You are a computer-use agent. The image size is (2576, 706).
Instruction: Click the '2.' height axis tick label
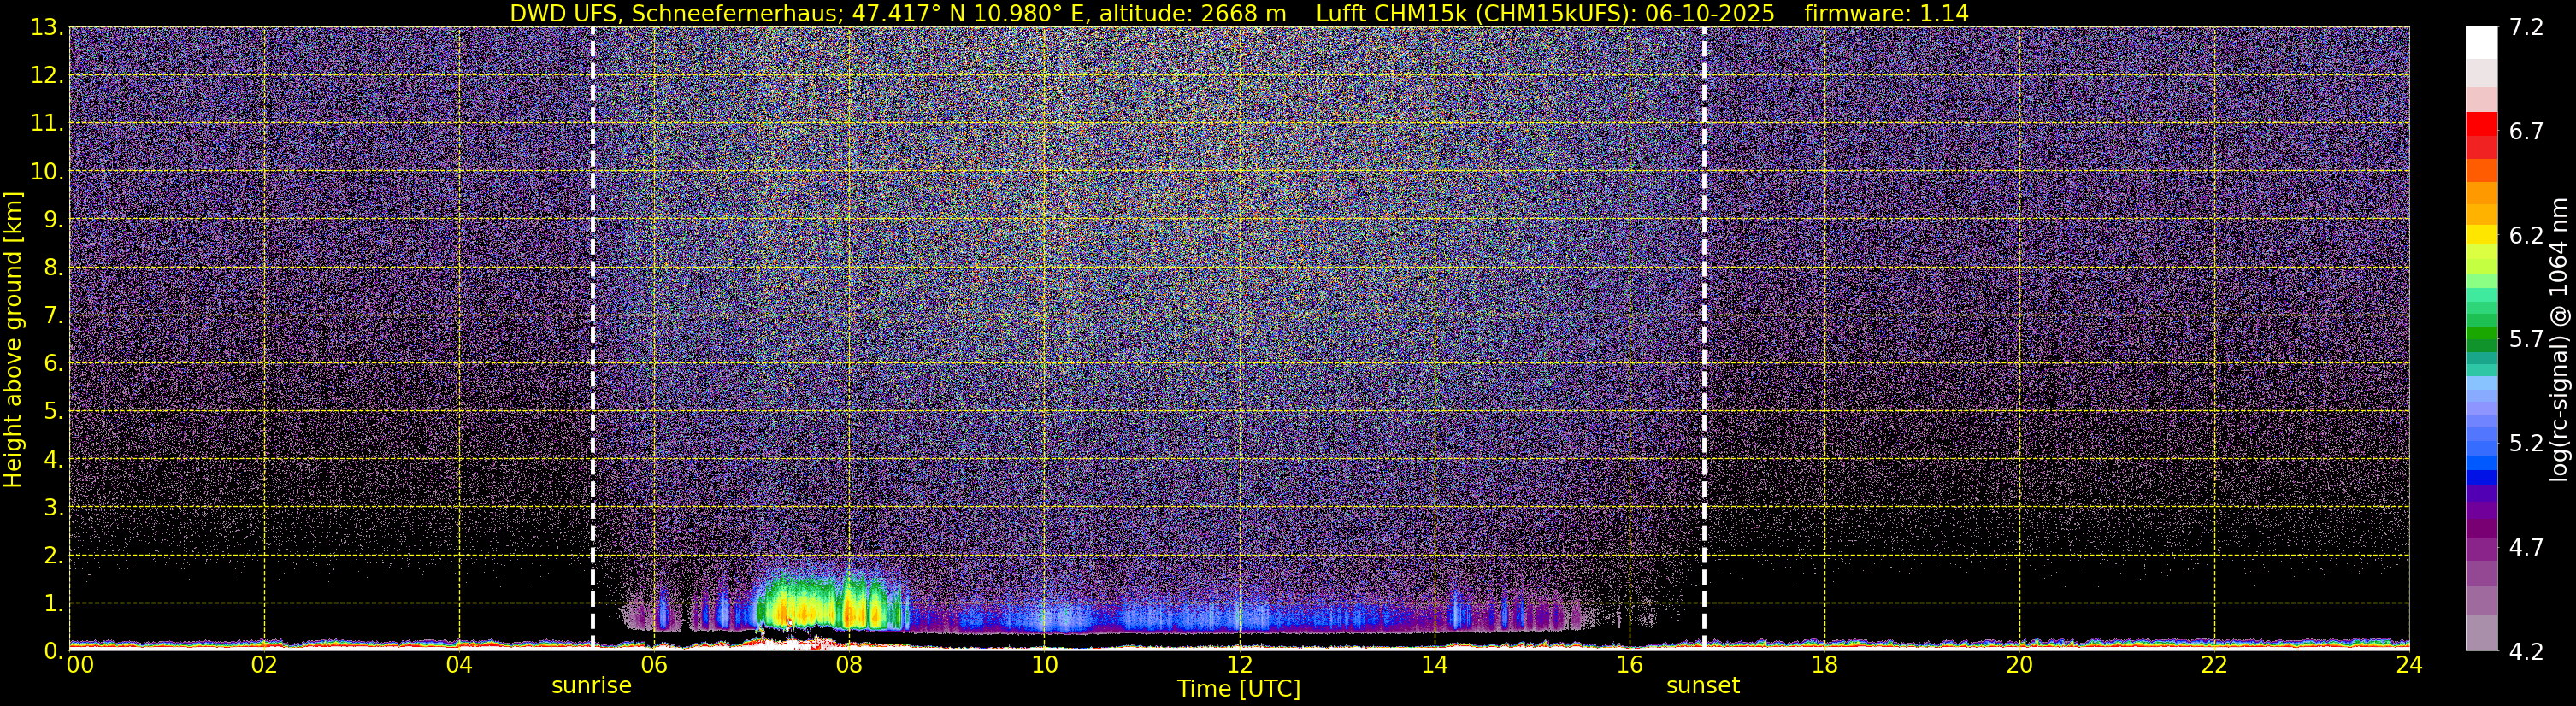pos(53,555)
